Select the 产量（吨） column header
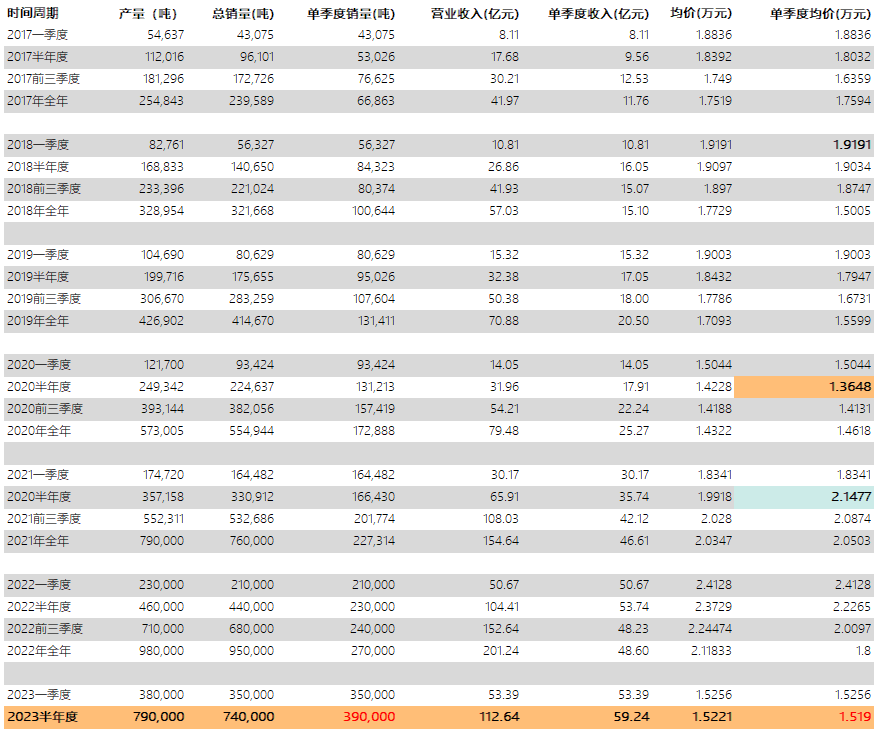 tap(147, 13)
